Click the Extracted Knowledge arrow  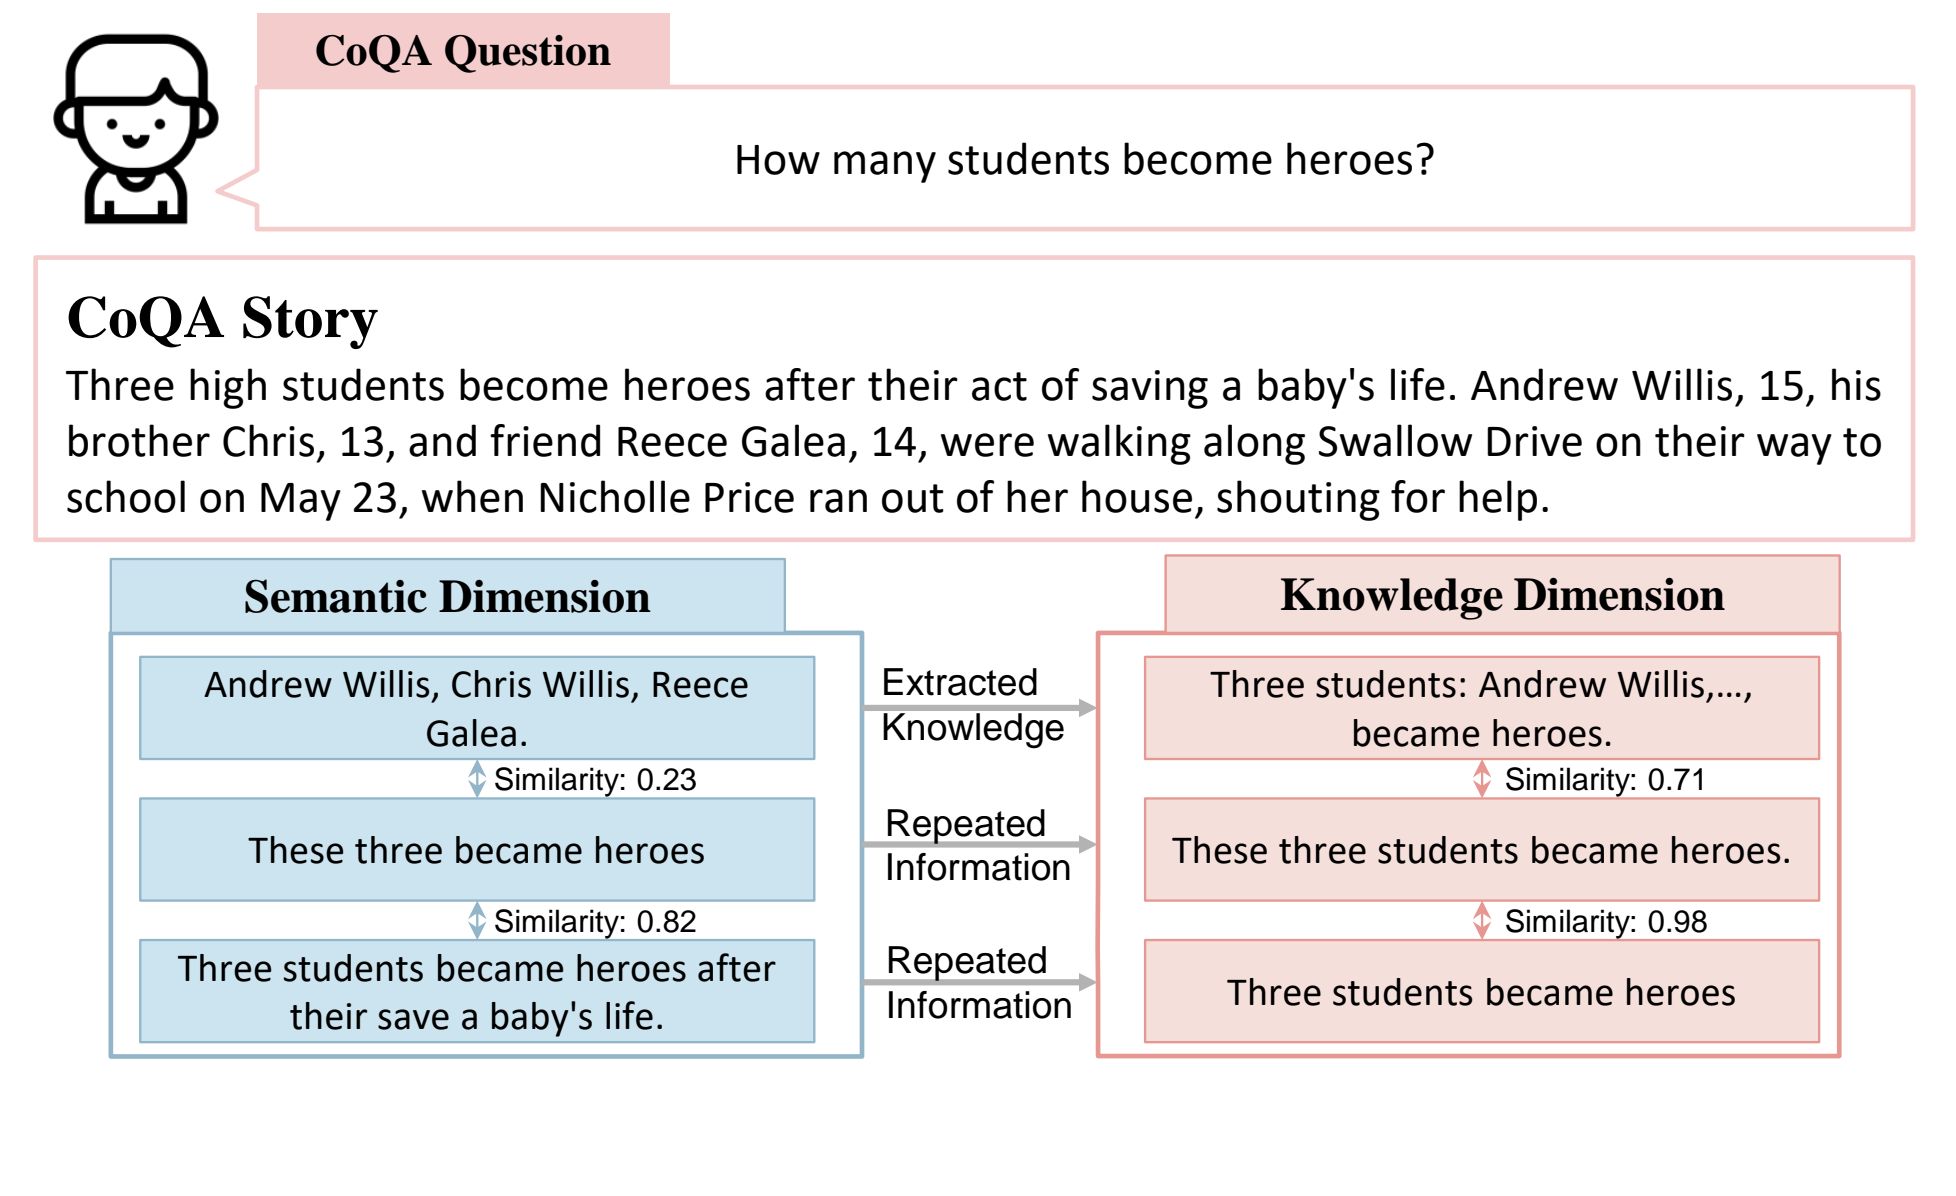pyautogui.click(x=979, y=707)
